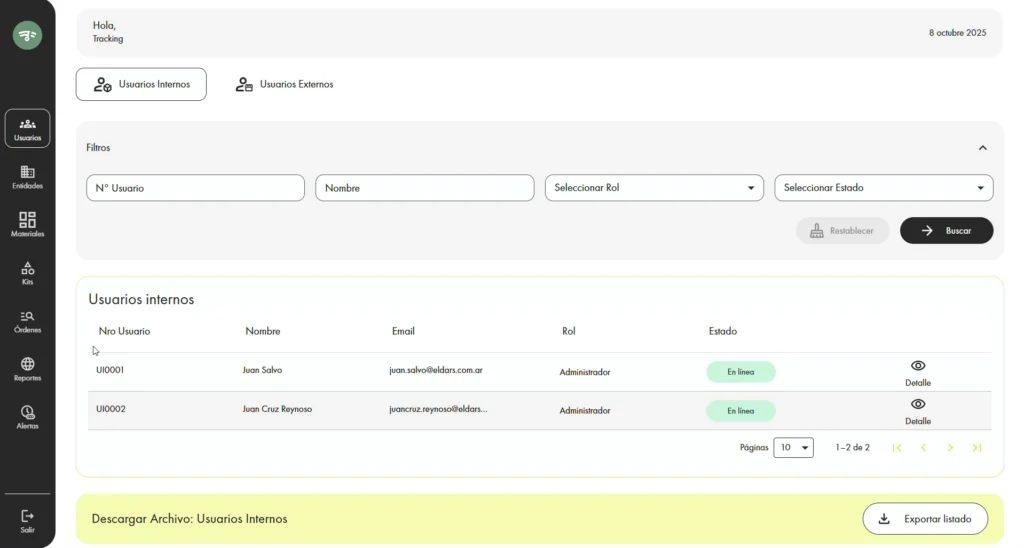This screenshot has width=1024, height=548.
Task: Collapse the Filtros panel chevron
Action: 982,148
